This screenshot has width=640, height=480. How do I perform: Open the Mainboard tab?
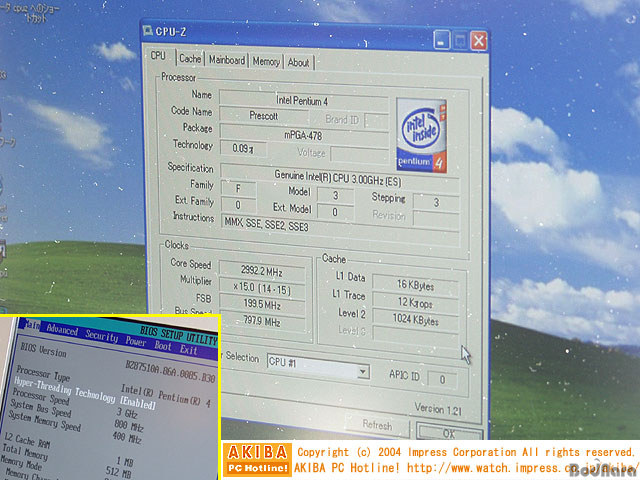pos(227,60)
